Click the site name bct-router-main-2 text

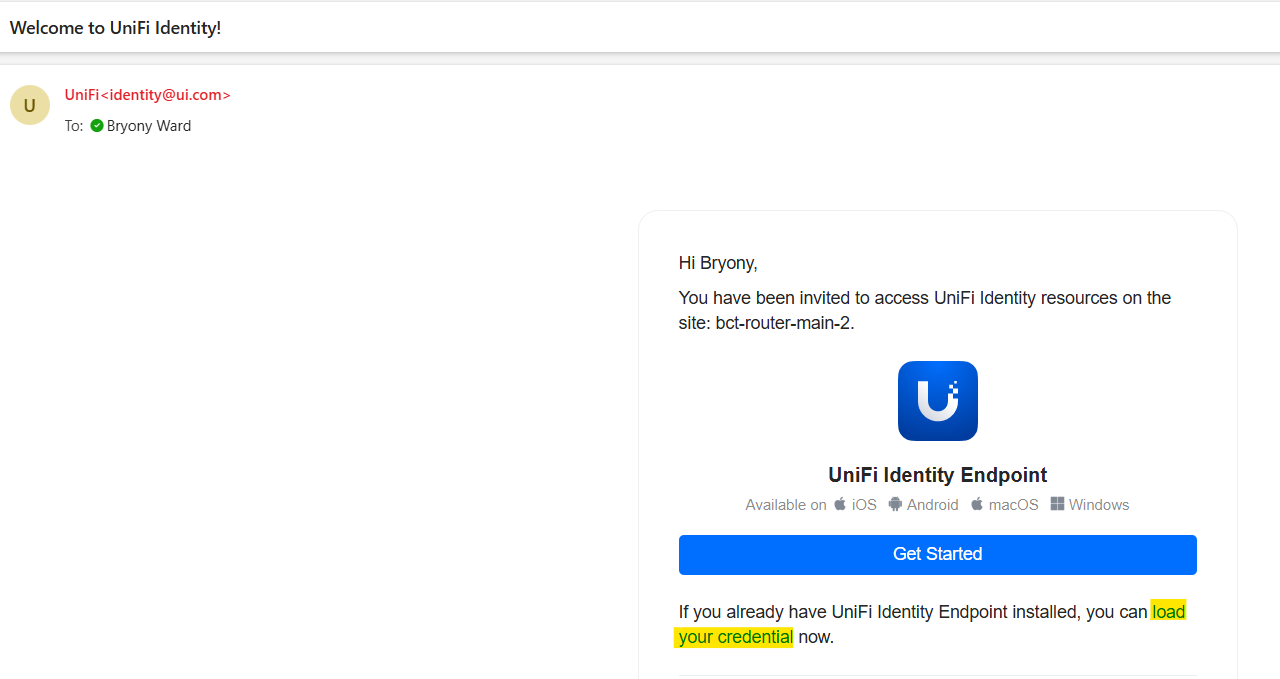[x=782, y=323]
